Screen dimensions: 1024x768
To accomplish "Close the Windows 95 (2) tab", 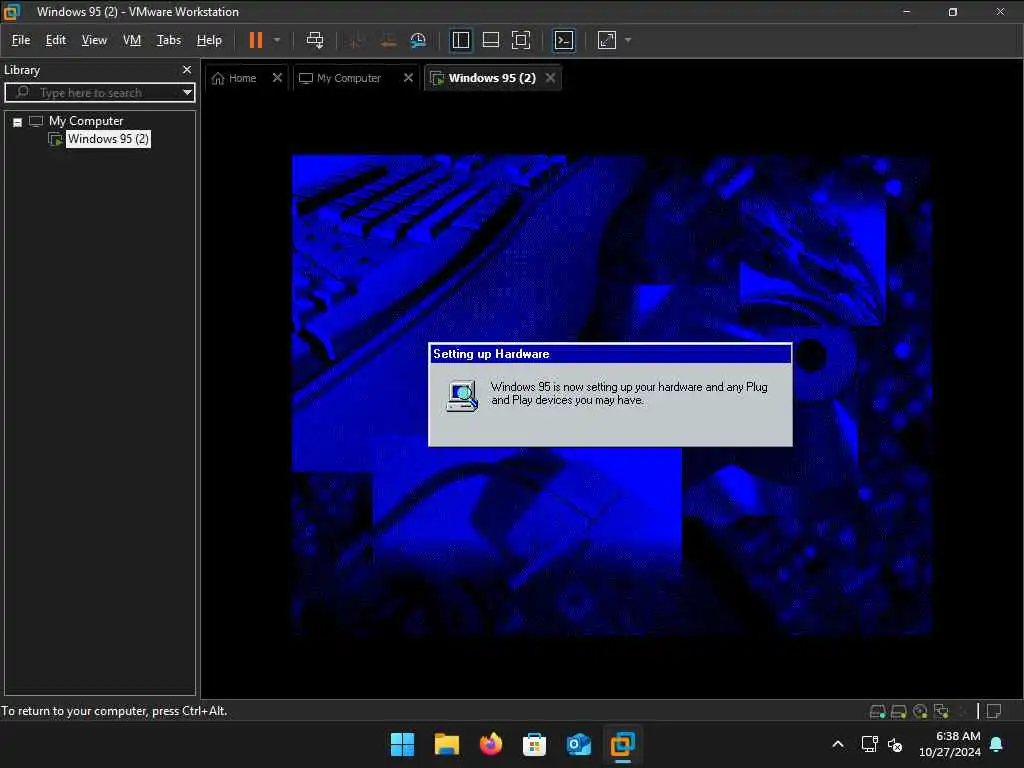I will pyautogui.click(x=551, y=78).
